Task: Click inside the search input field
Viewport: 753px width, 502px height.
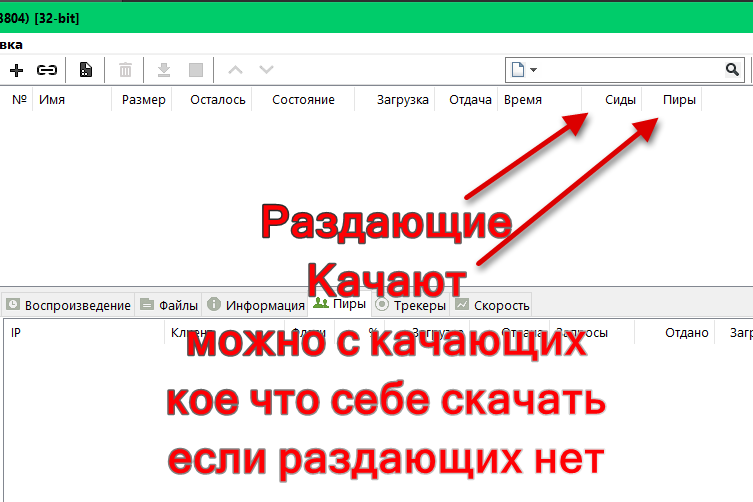Action: point(630,70)
